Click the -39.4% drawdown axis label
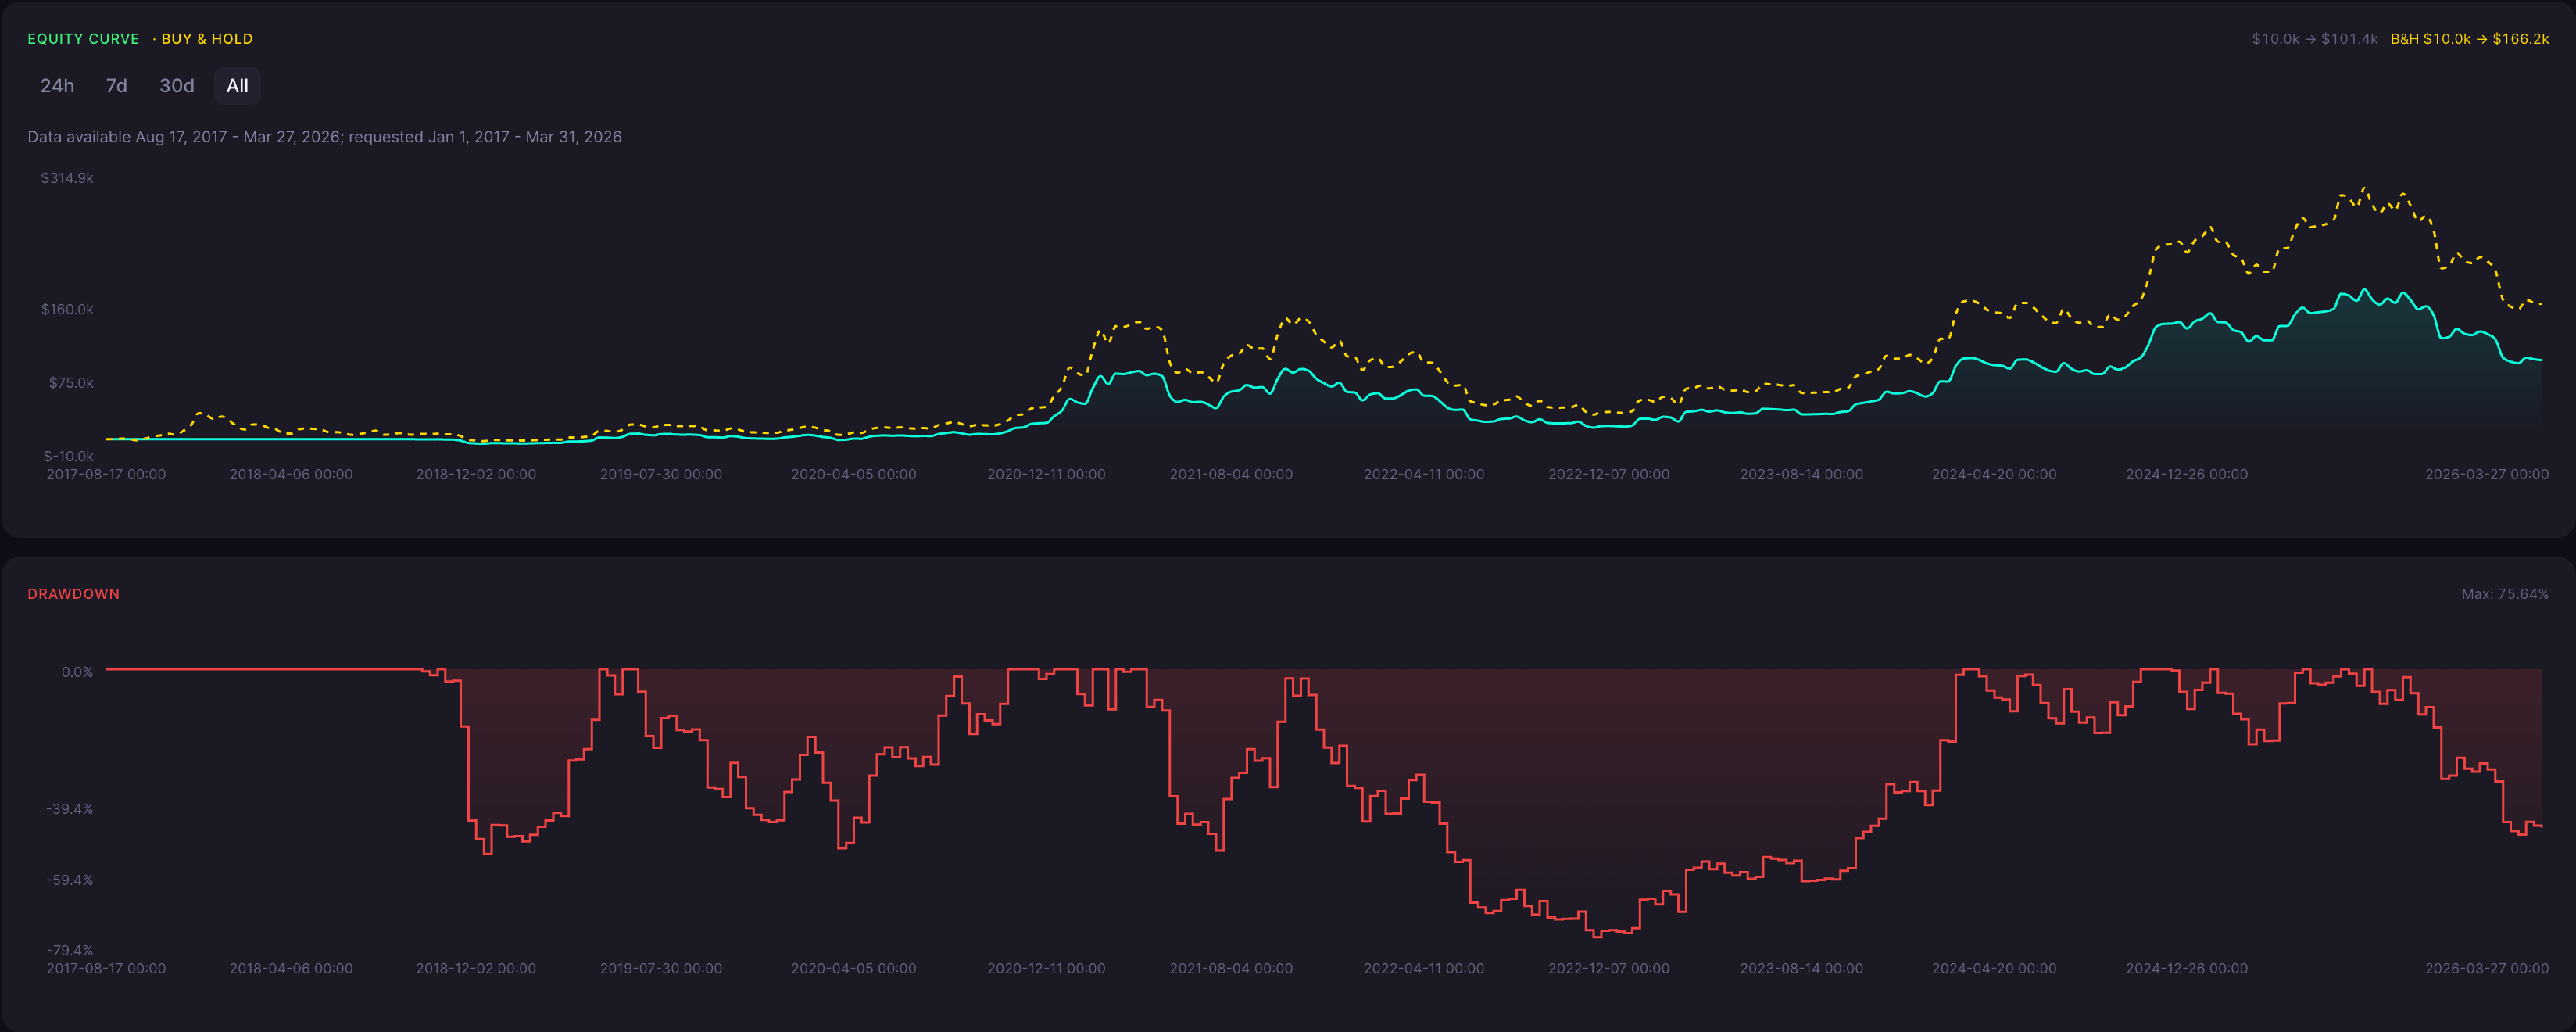 (70, 809)
